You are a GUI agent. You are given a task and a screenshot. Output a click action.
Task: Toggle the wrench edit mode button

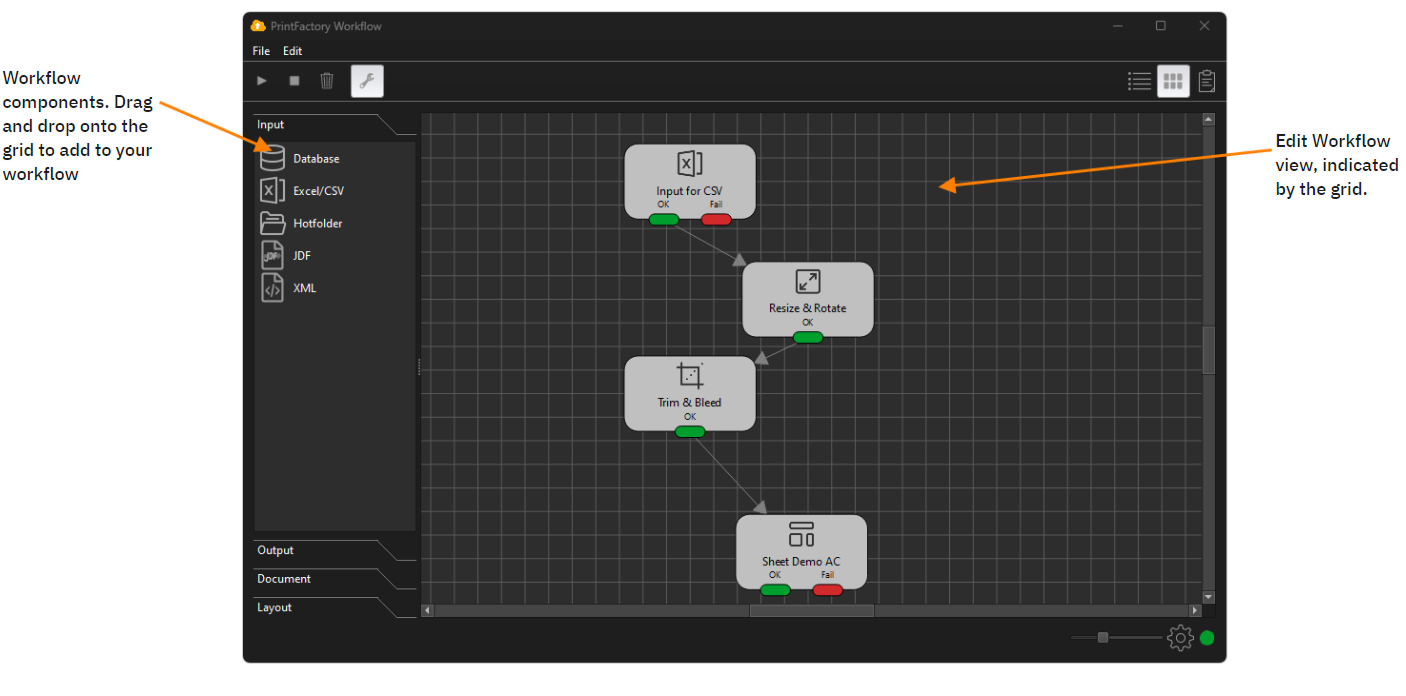tap(367, 81)
